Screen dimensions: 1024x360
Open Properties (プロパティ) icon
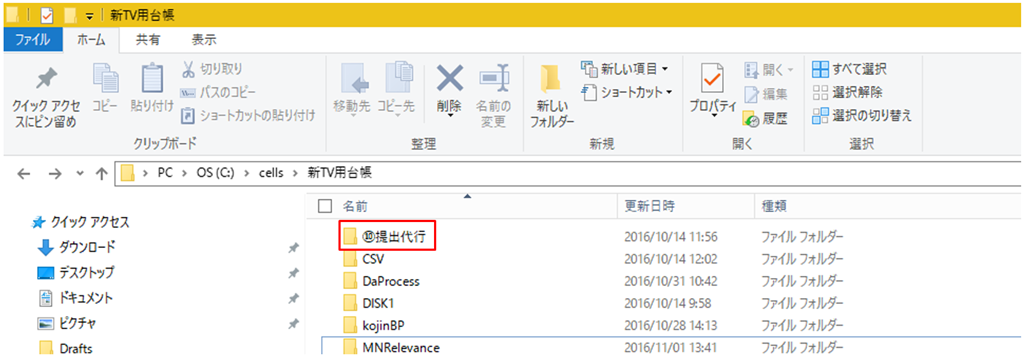[712, 79]
